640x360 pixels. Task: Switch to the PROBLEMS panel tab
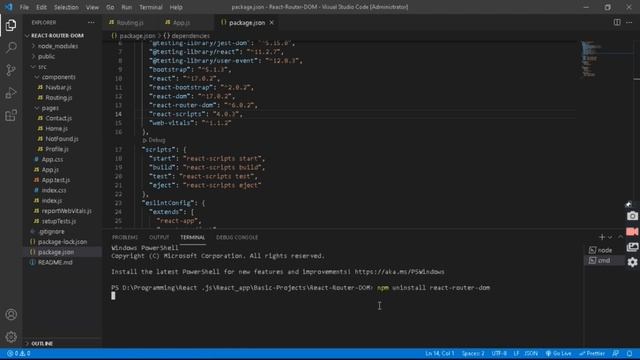click(125, 237)
